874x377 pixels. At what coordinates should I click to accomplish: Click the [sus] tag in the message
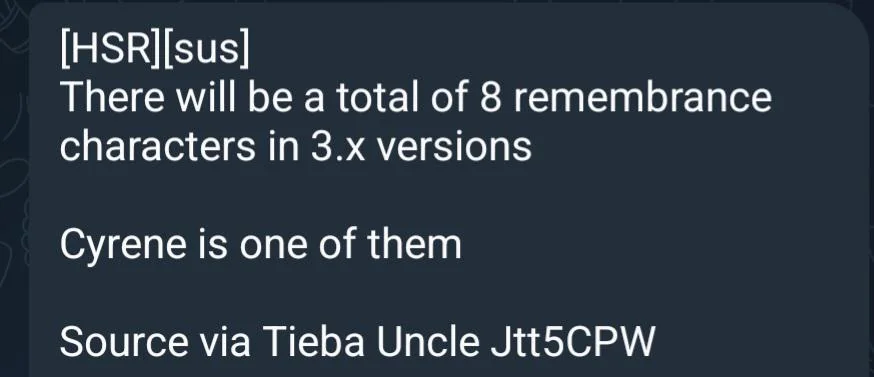click(207, 50)
